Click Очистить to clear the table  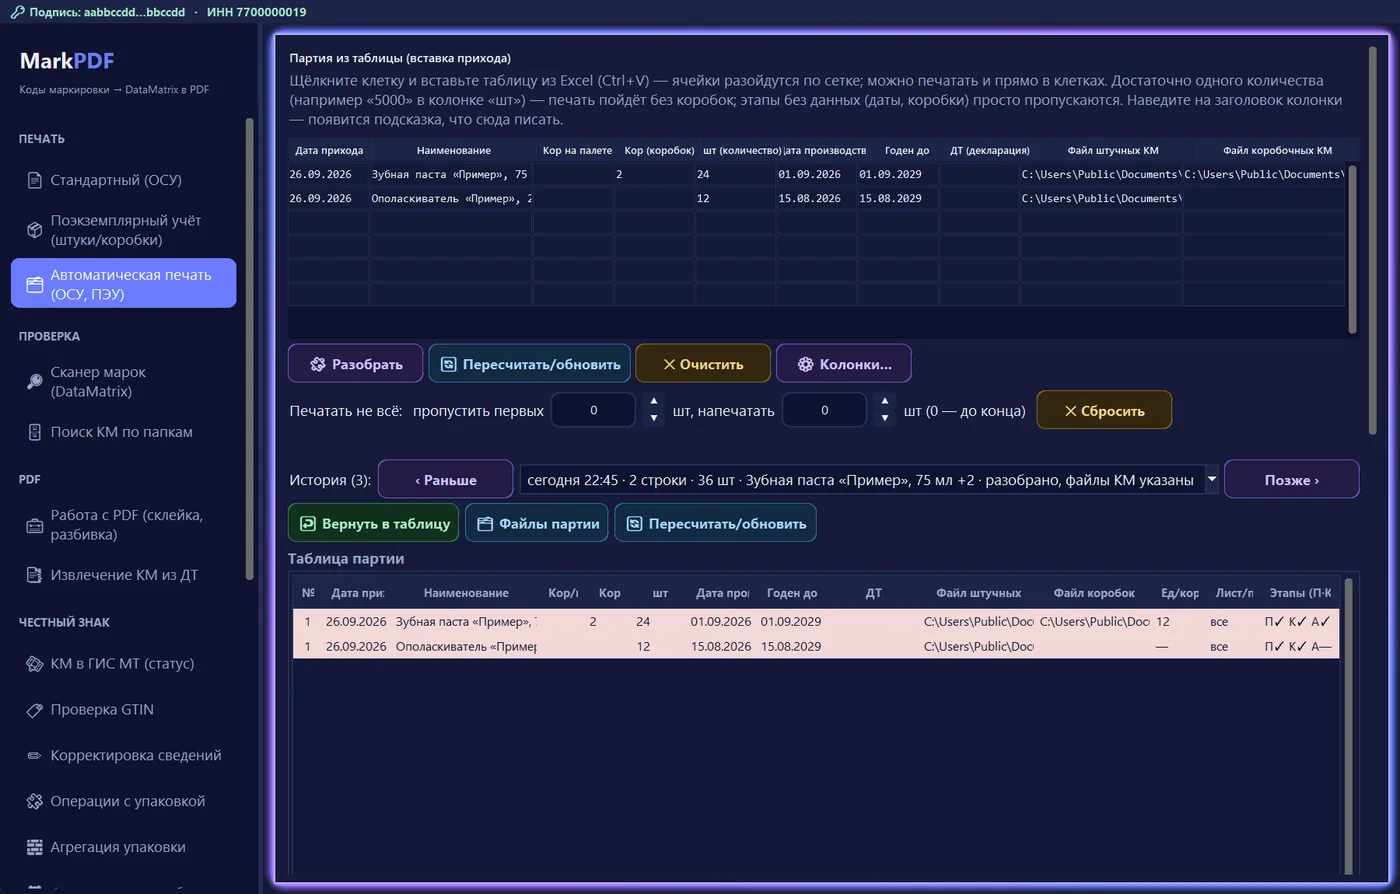pos(703,364)
